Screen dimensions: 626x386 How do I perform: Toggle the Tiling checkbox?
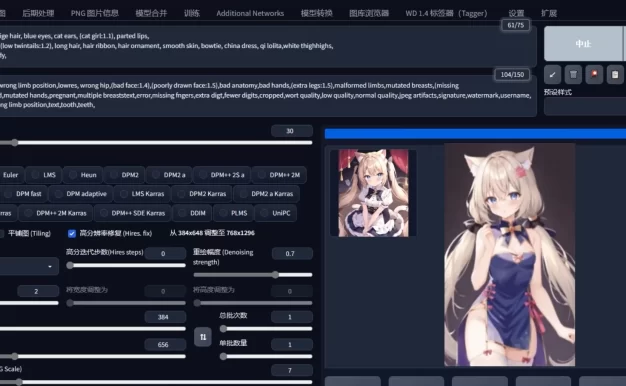click(x=1, y=234)
